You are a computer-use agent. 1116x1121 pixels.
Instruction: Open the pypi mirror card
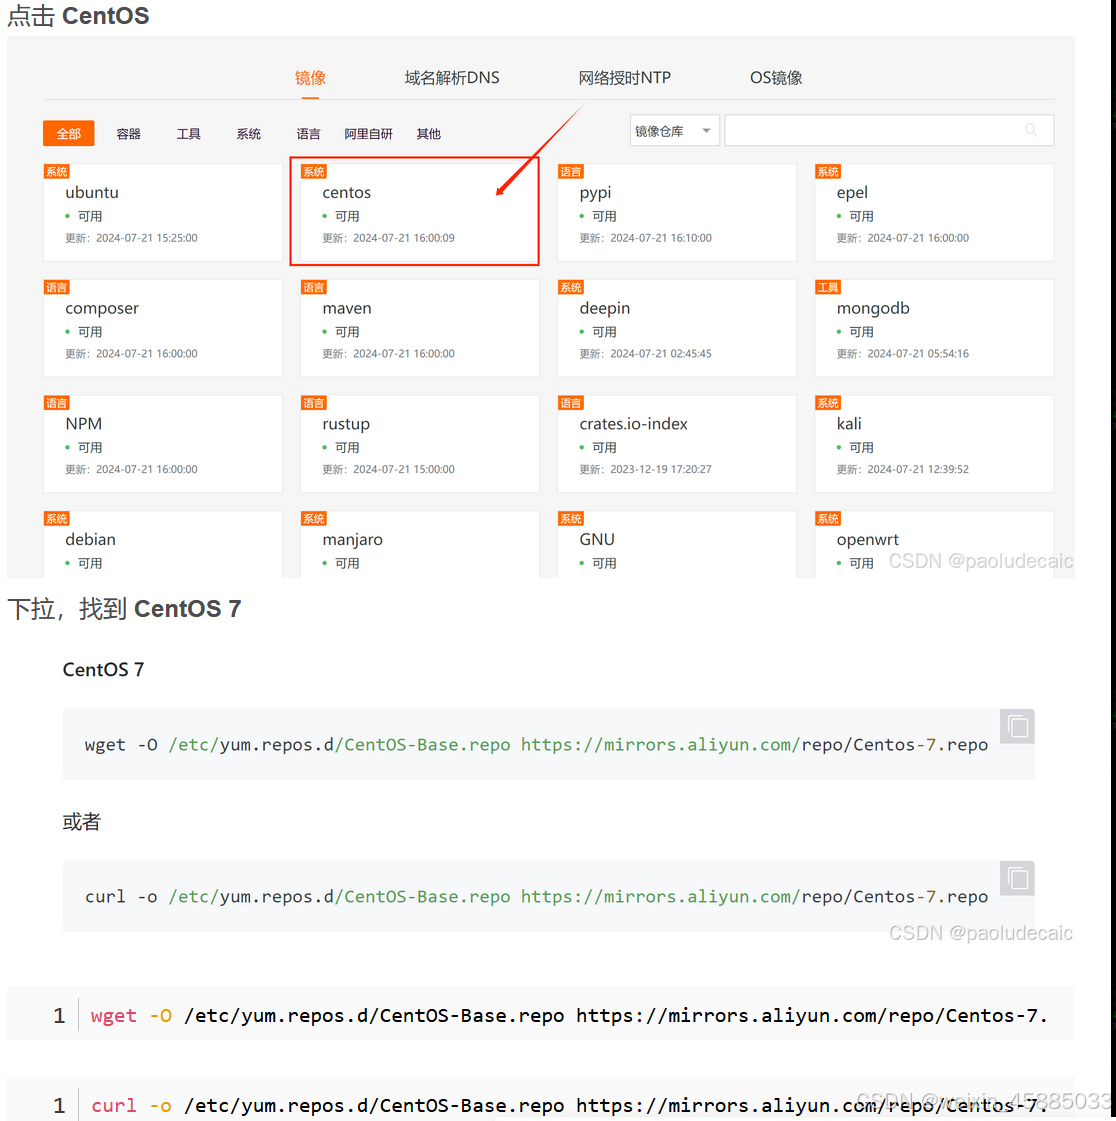tap(677, 212)
